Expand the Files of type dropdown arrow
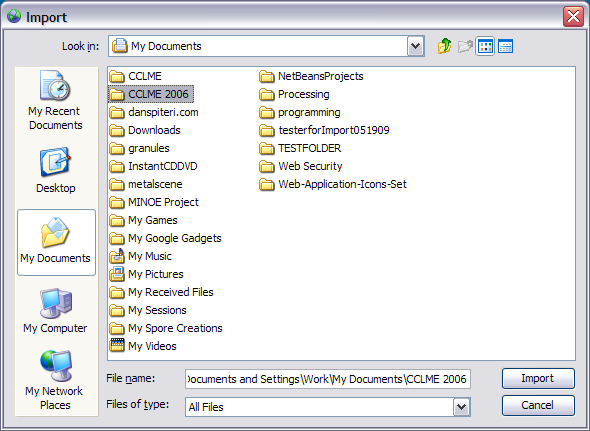Image resolution: width=590 pixels, height=431 pixels. [462, 407]
